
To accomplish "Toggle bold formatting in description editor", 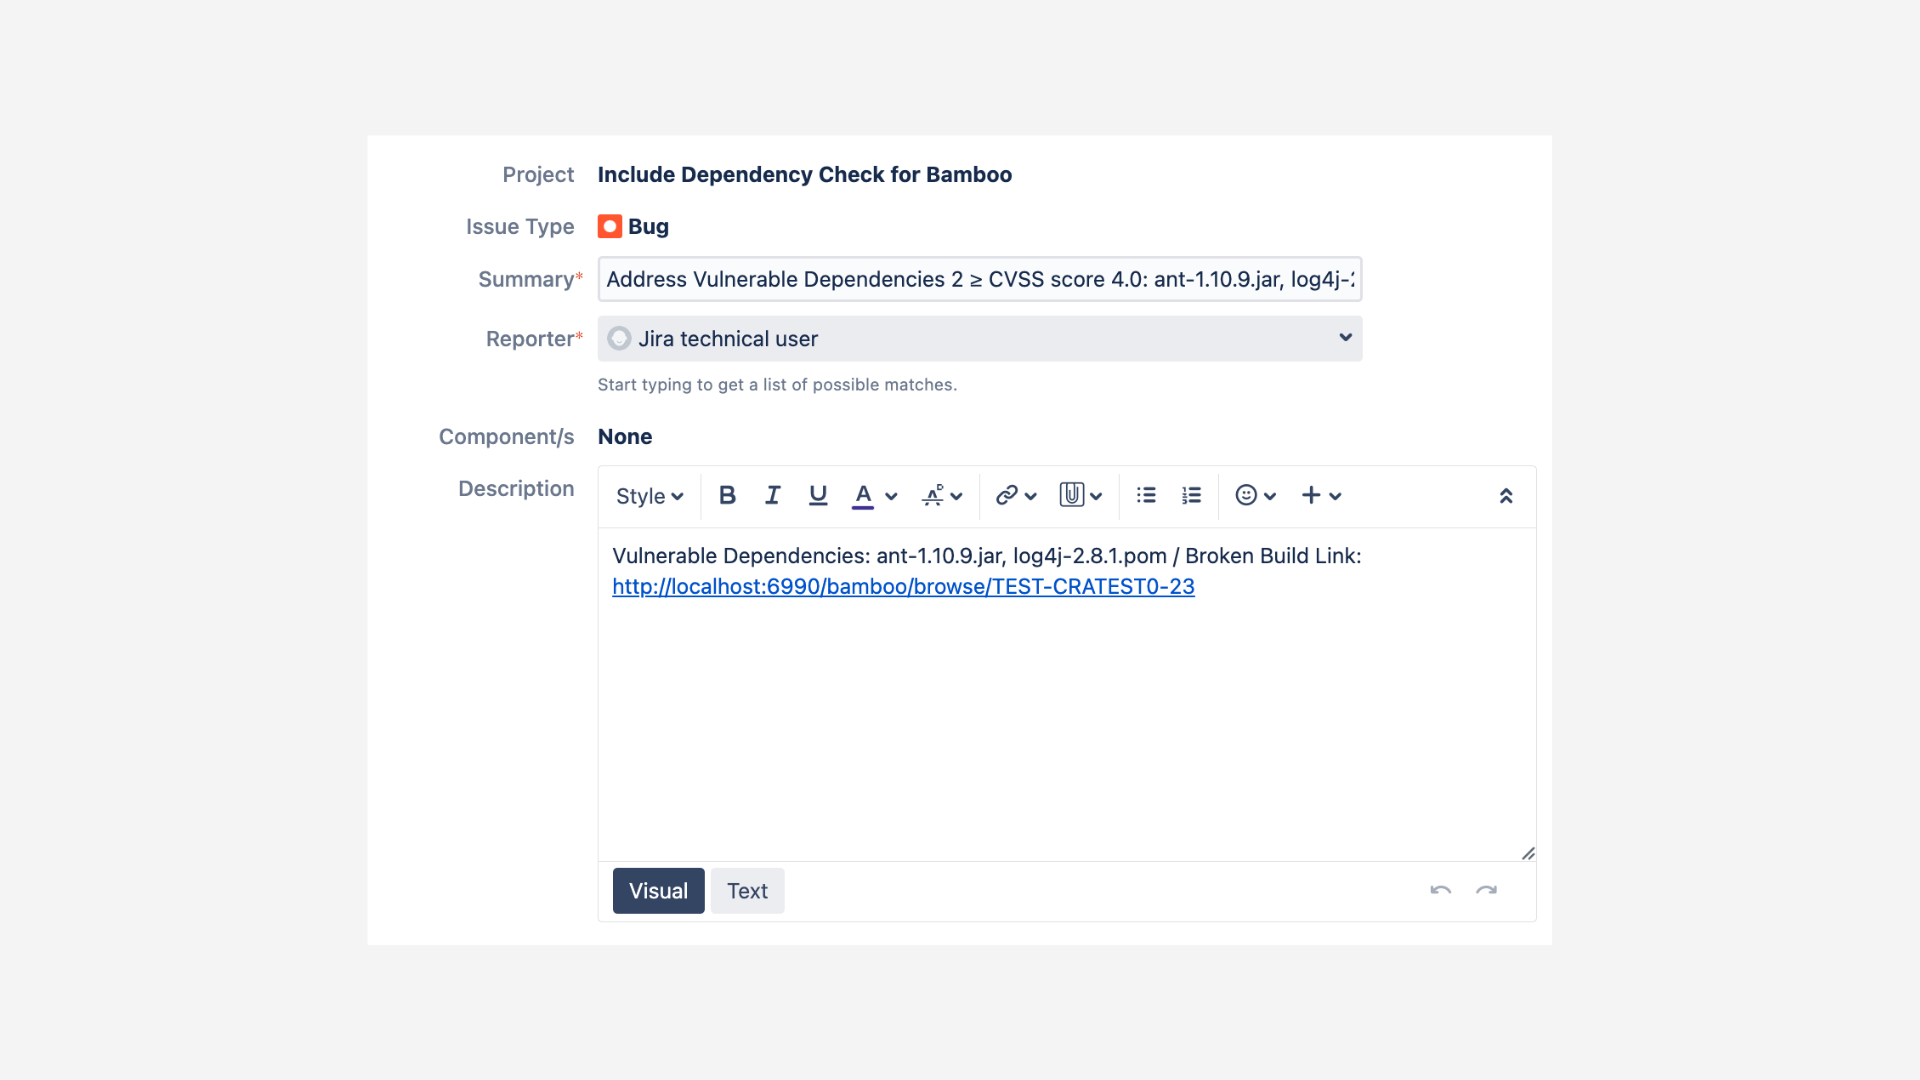I will [x=727, y=495].
